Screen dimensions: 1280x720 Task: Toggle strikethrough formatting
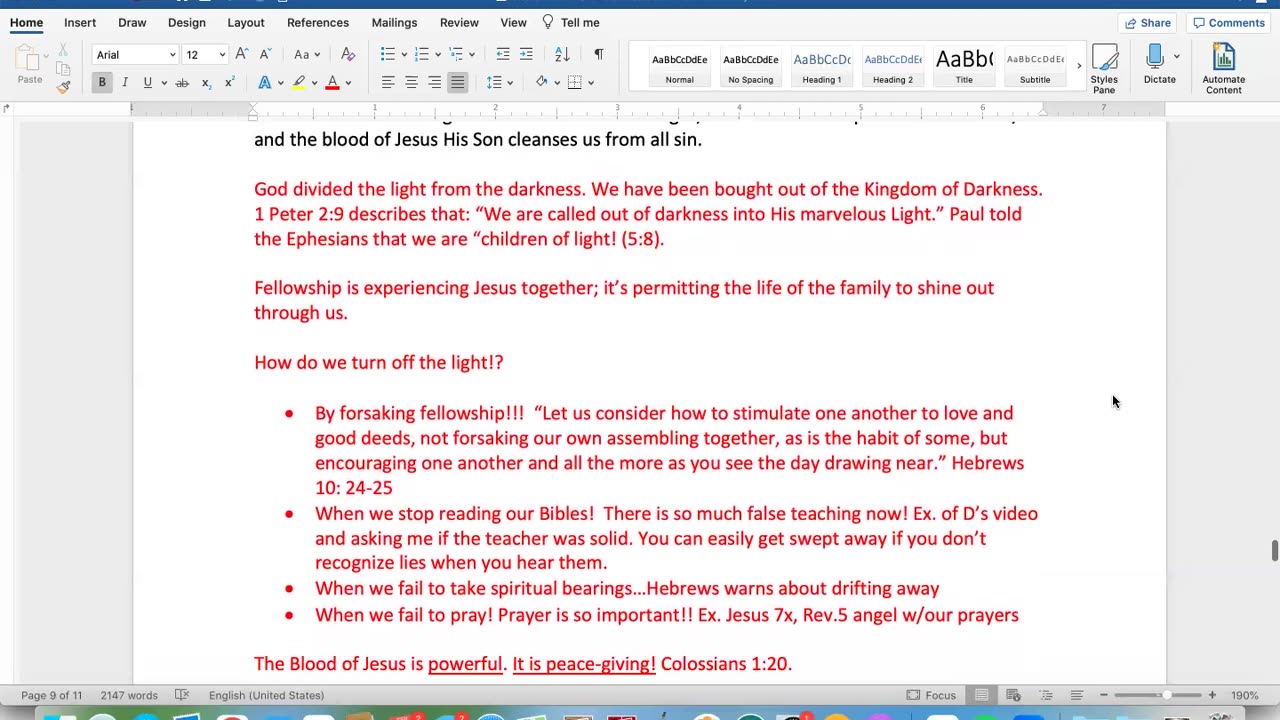tap(182, 82)
